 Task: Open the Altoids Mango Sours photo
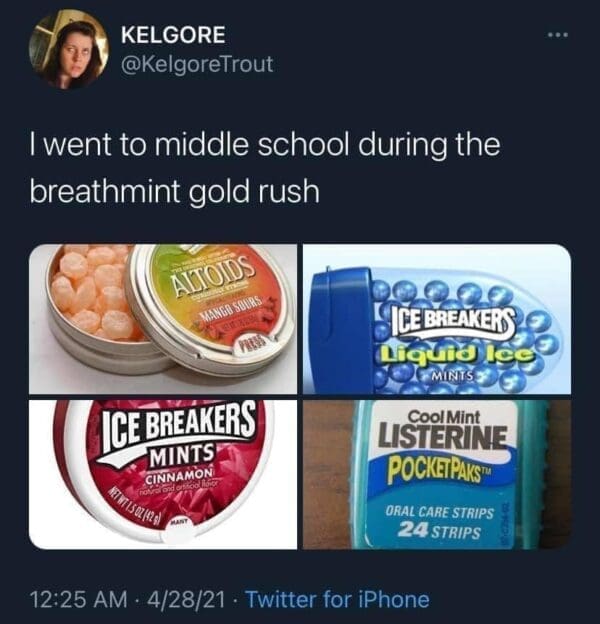[x=163, y=319]
